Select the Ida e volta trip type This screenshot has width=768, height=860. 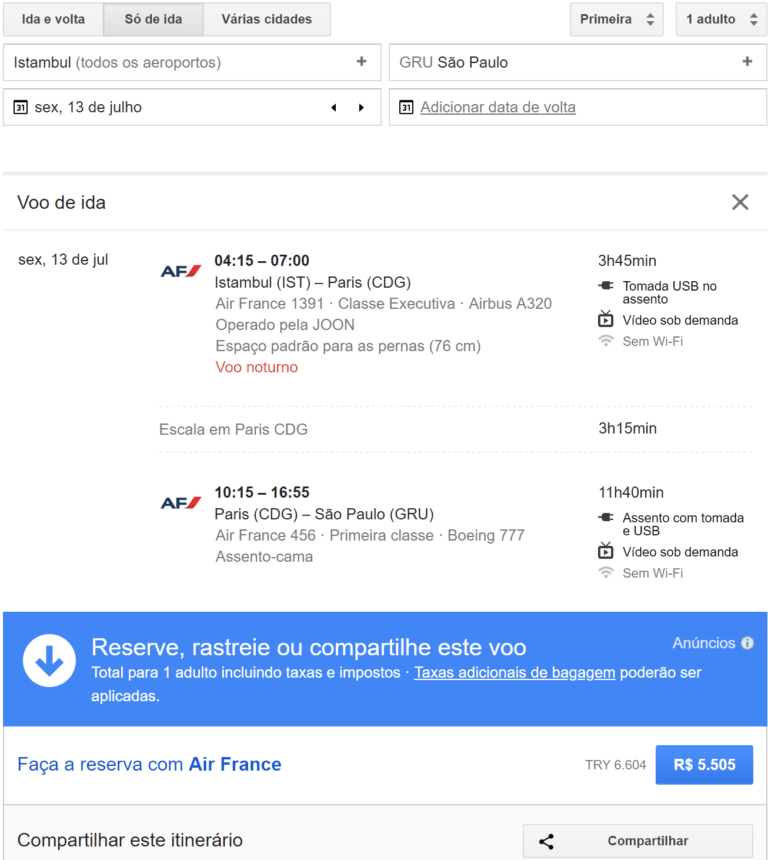53,19
